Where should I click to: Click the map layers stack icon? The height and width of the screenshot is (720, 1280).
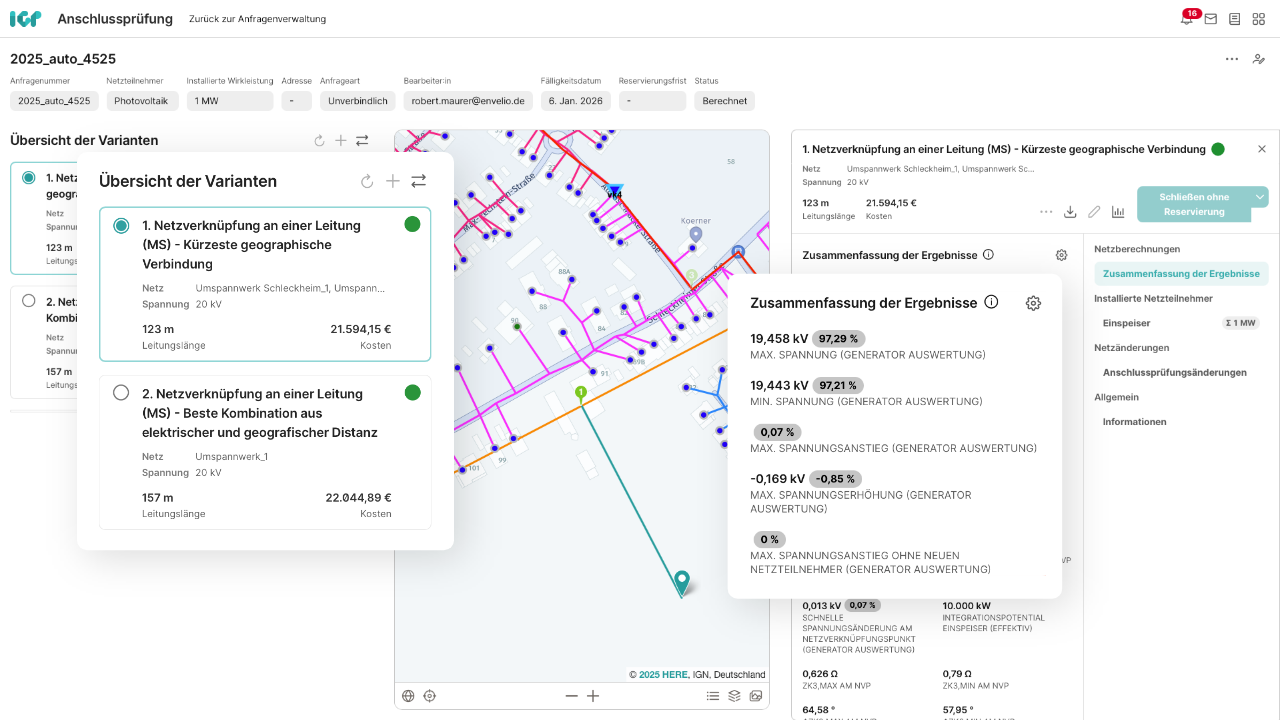click(734, 696)
